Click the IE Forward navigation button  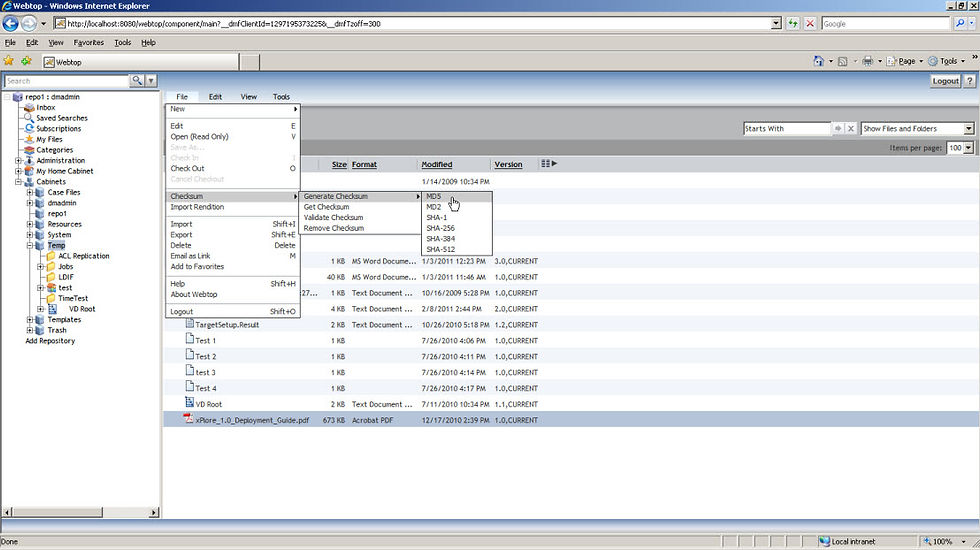click(29, 24)
